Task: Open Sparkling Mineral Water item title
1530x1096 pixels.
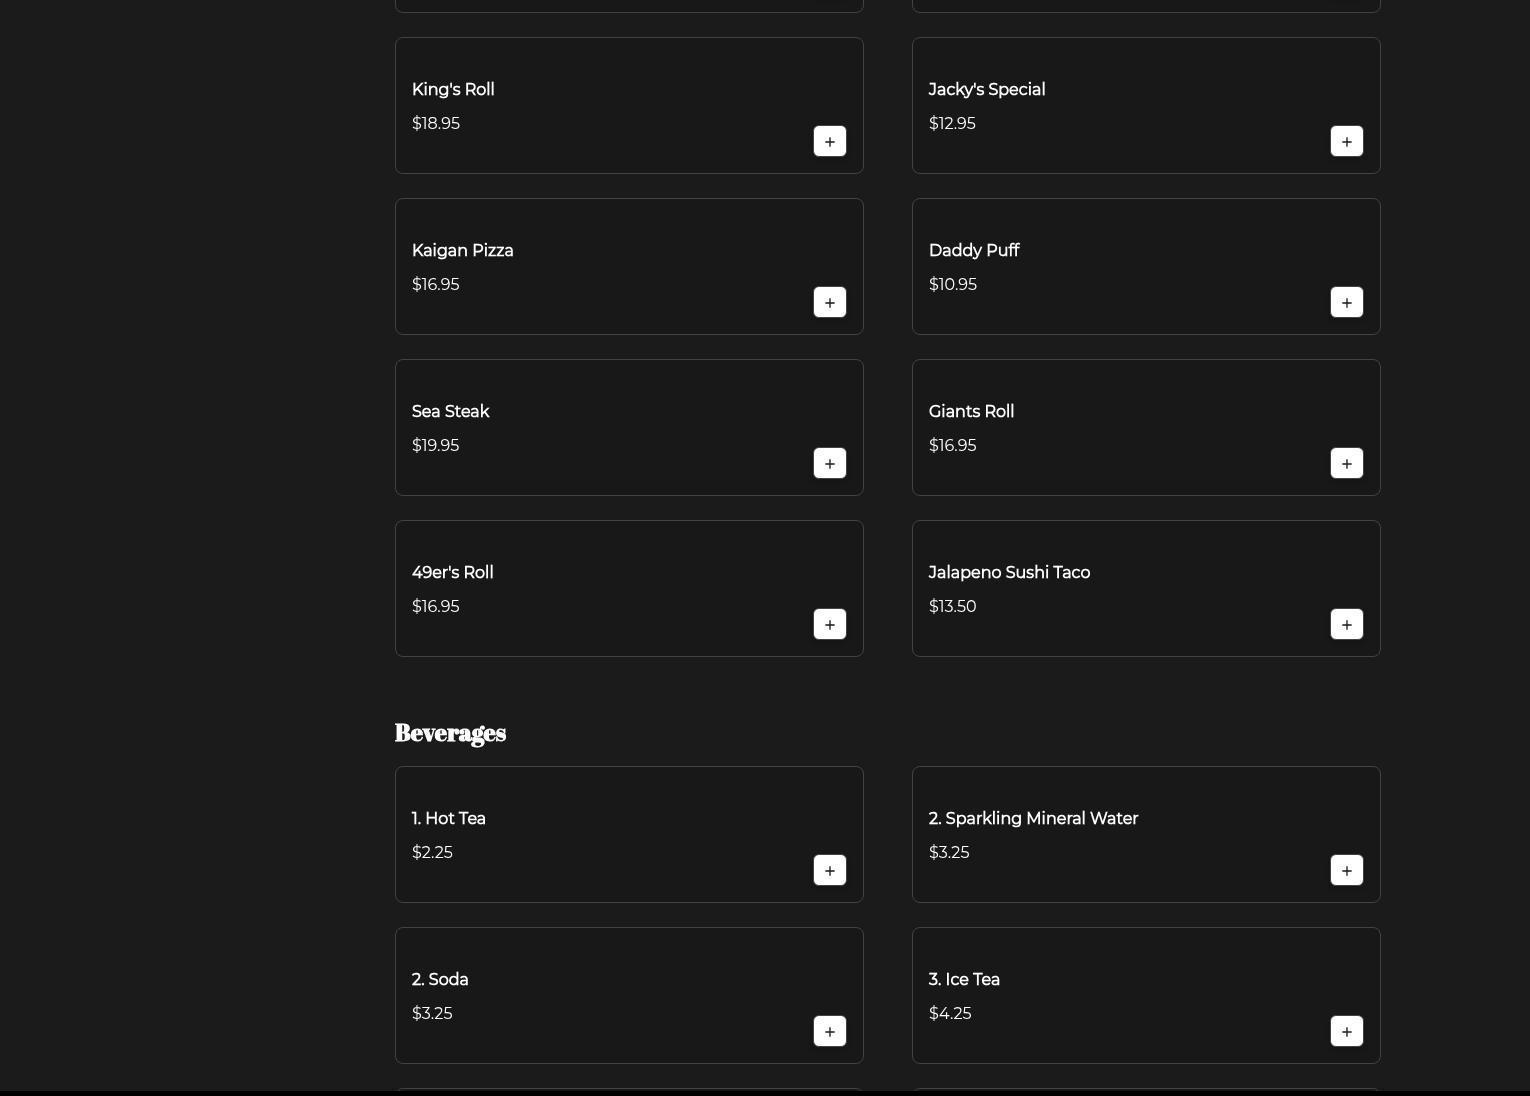Action: [x=1033, y=819]
